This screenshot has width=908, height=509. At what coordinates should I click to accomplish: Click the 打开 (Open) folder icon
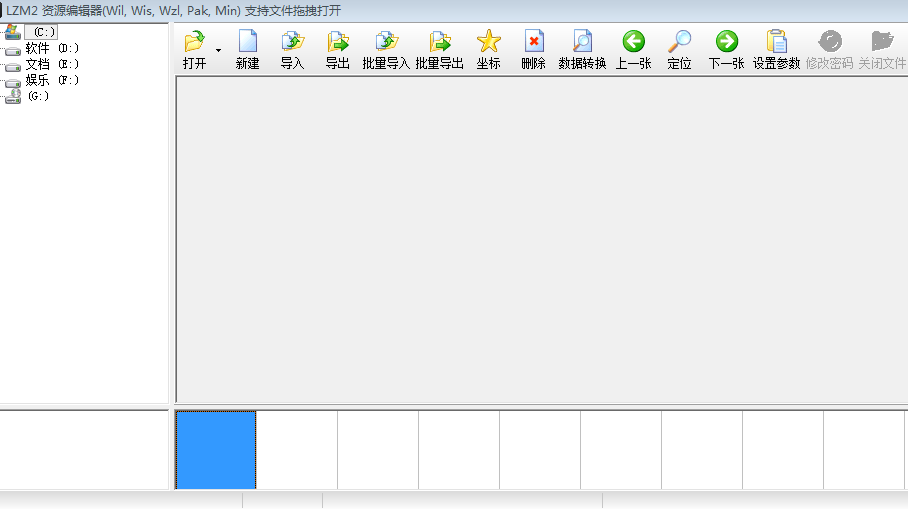pos(195,42)
